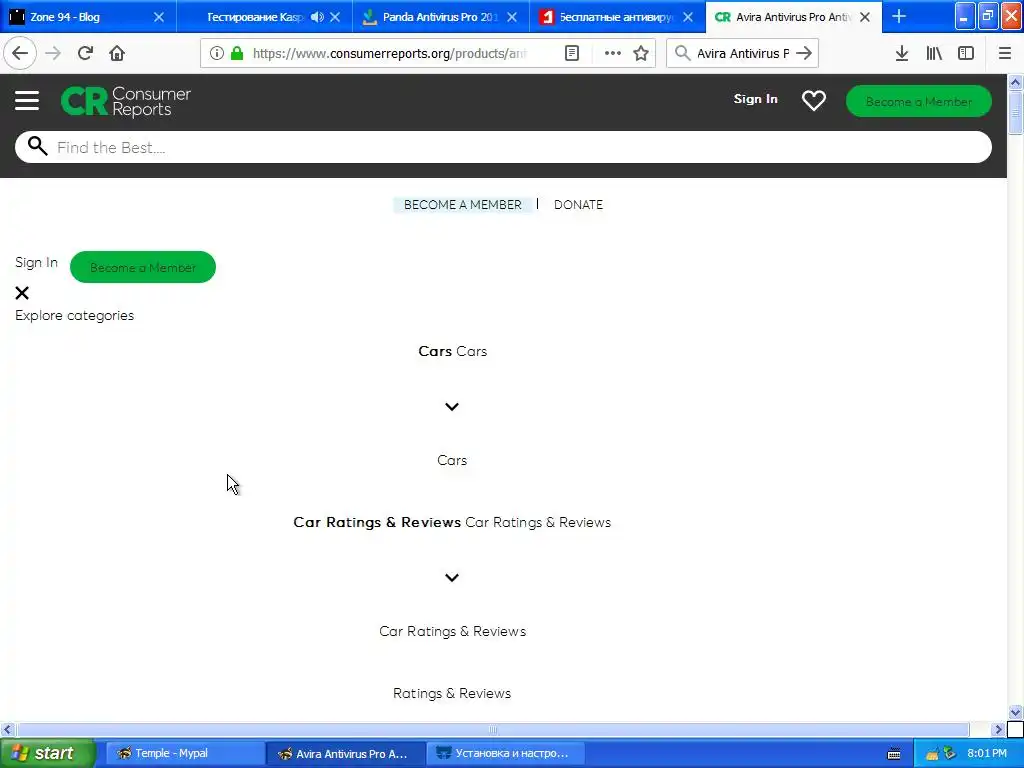Click header Become a Member button
The height and width of the screenshot is (768, 1024).
919,101
